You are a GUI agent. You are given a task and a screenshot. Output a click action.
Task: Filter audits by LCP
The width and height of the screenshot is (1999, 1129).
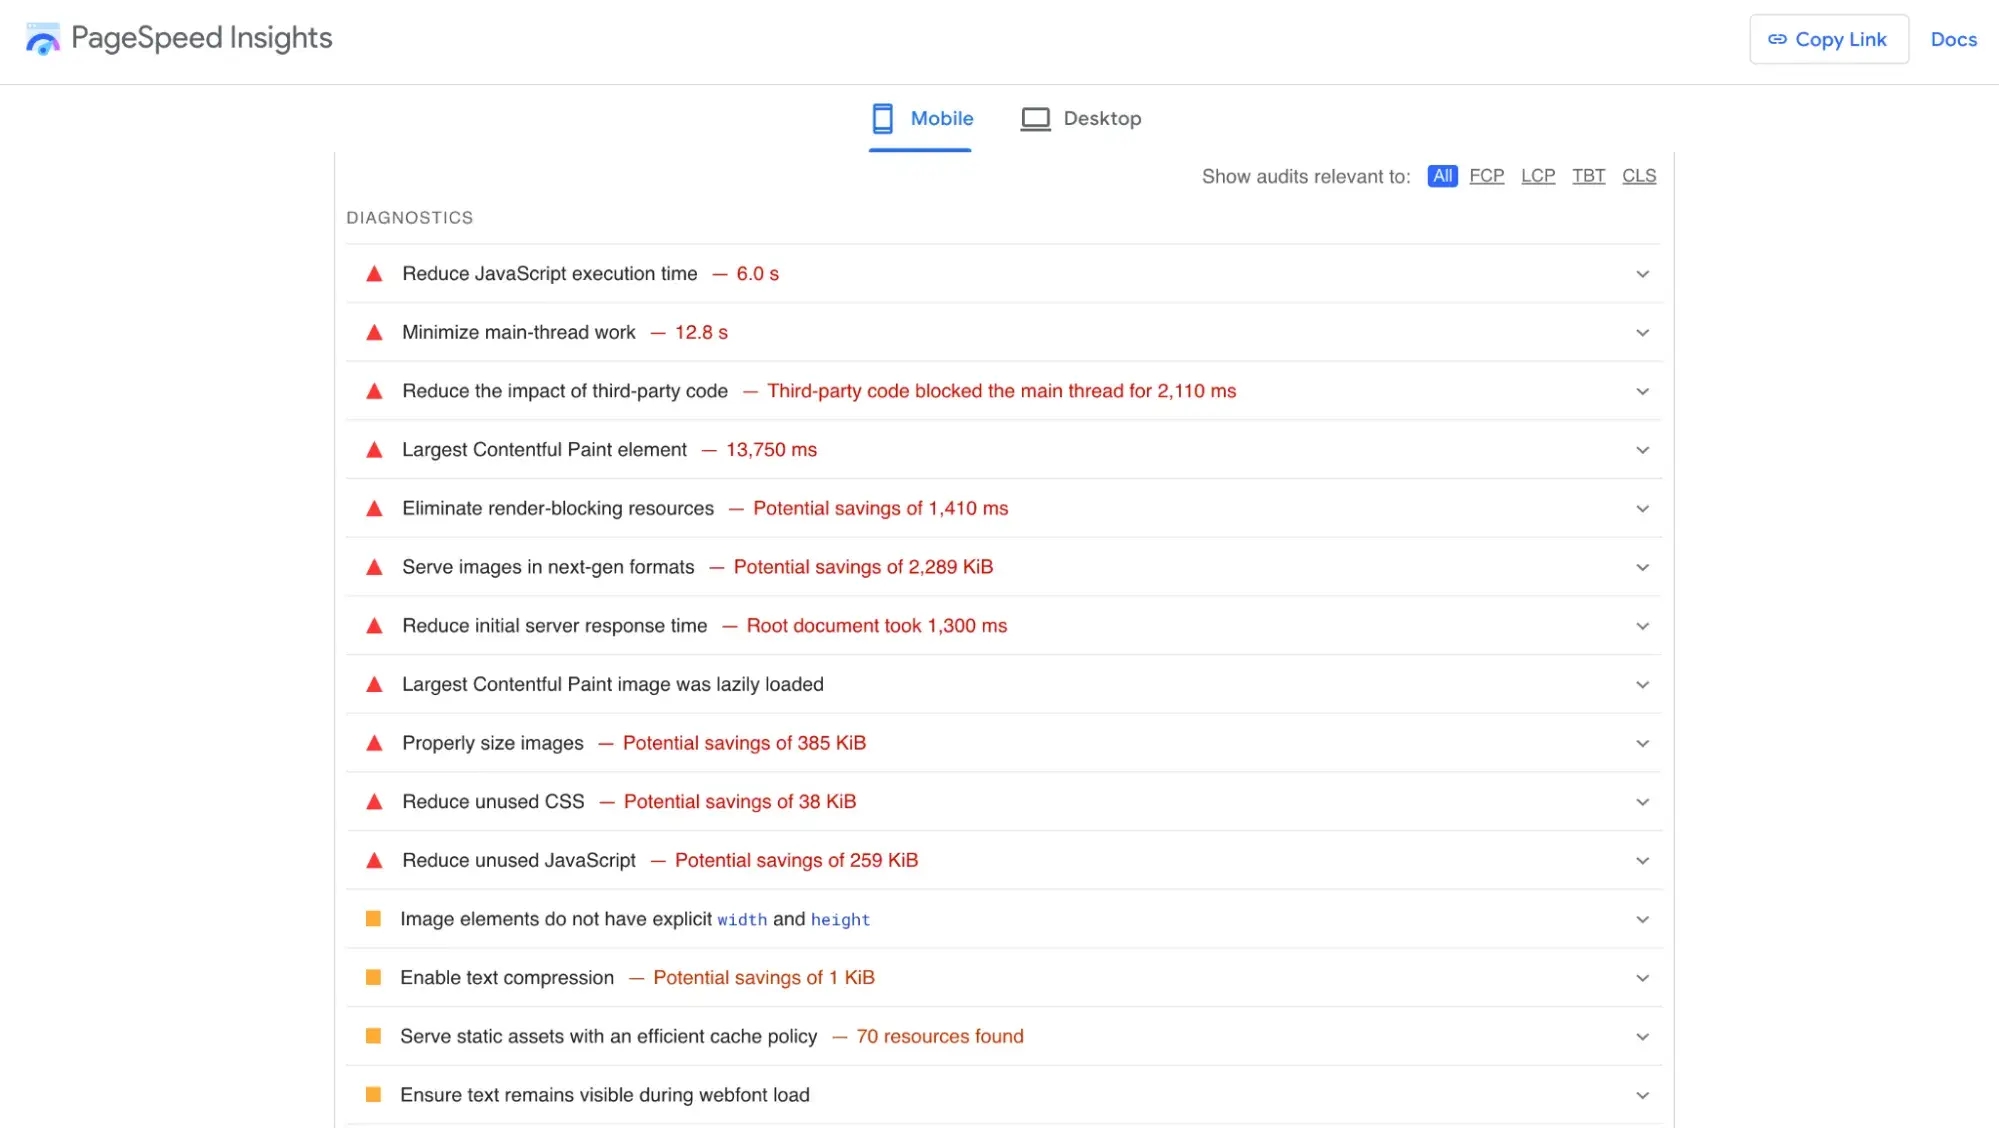coord(1538,176)
